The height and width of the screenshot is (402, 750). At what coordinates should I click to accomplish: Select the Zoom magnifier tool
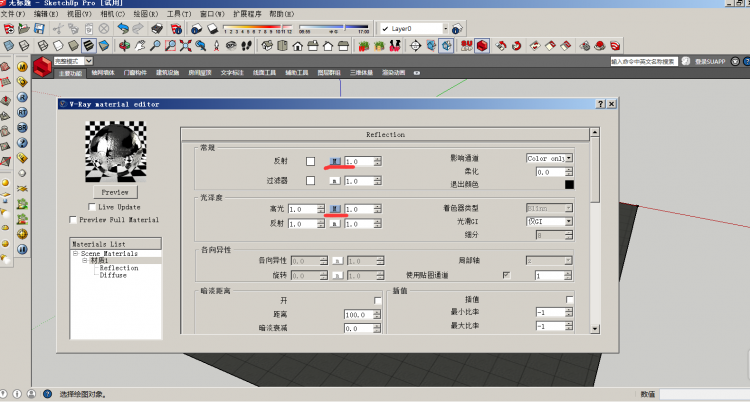(155, 45)
